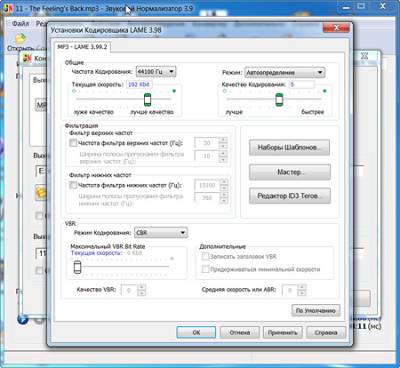Click the bitrate slider handle at 192 Kbit
This screenshot has width=400, height=368.
tap(147, 99)
